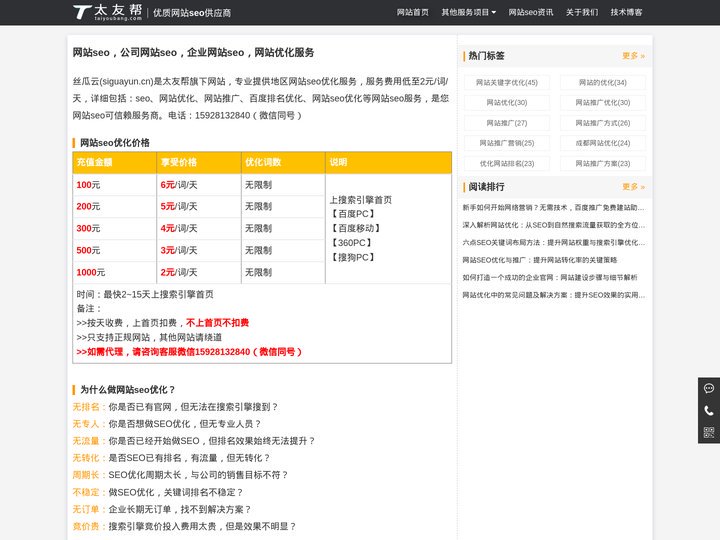The image size is (720, 540).
Task: Open article 网站SEO优化与推广
Action: click(540, 260)
